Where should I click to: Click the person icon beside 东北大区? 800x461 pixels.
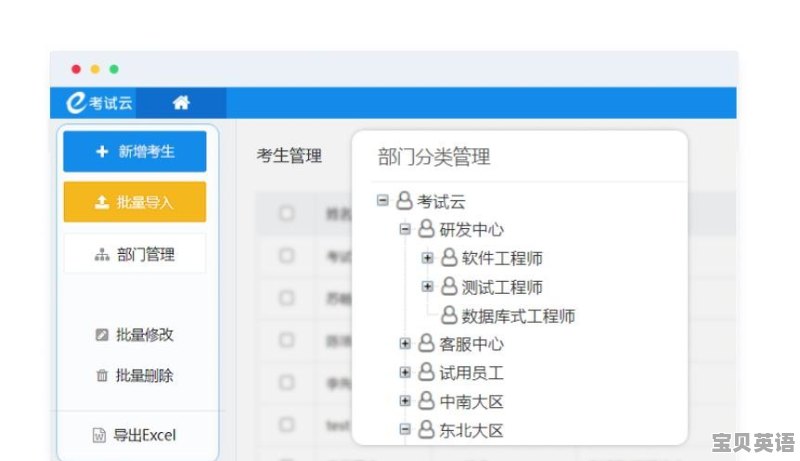427,430
